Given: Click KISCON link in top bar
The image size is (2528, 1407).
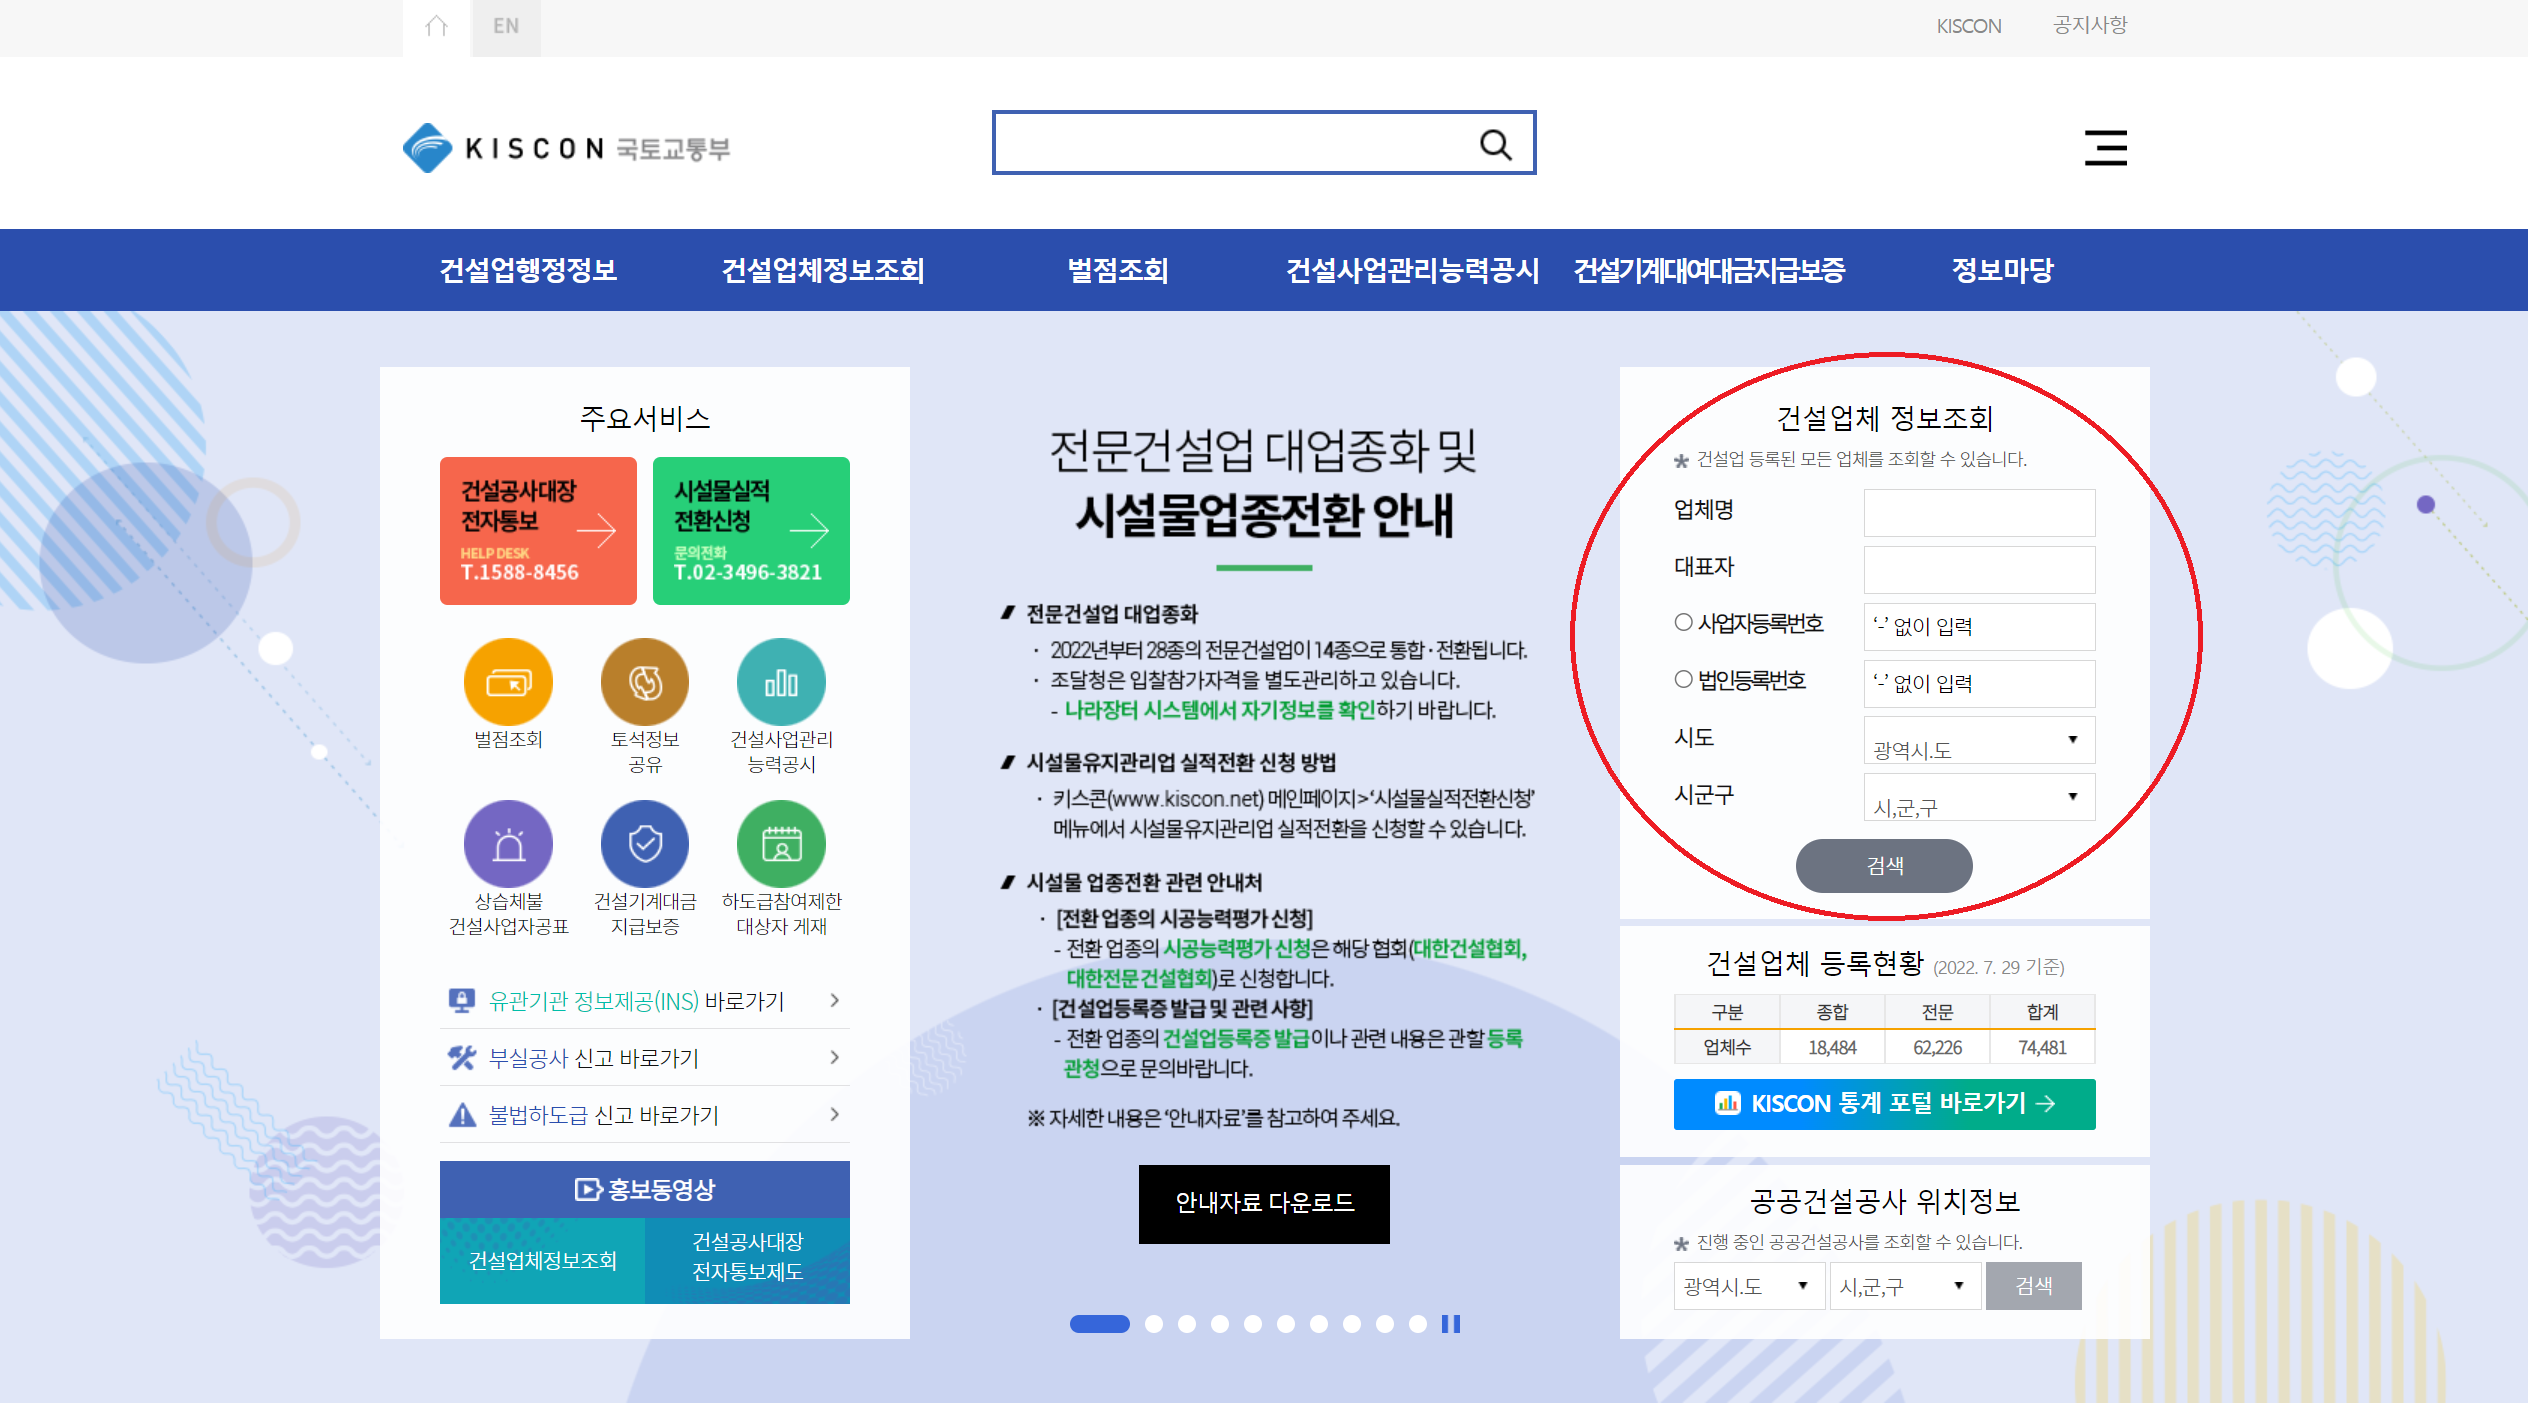Looking at the screenshot, I should [x=1968, y=25].
